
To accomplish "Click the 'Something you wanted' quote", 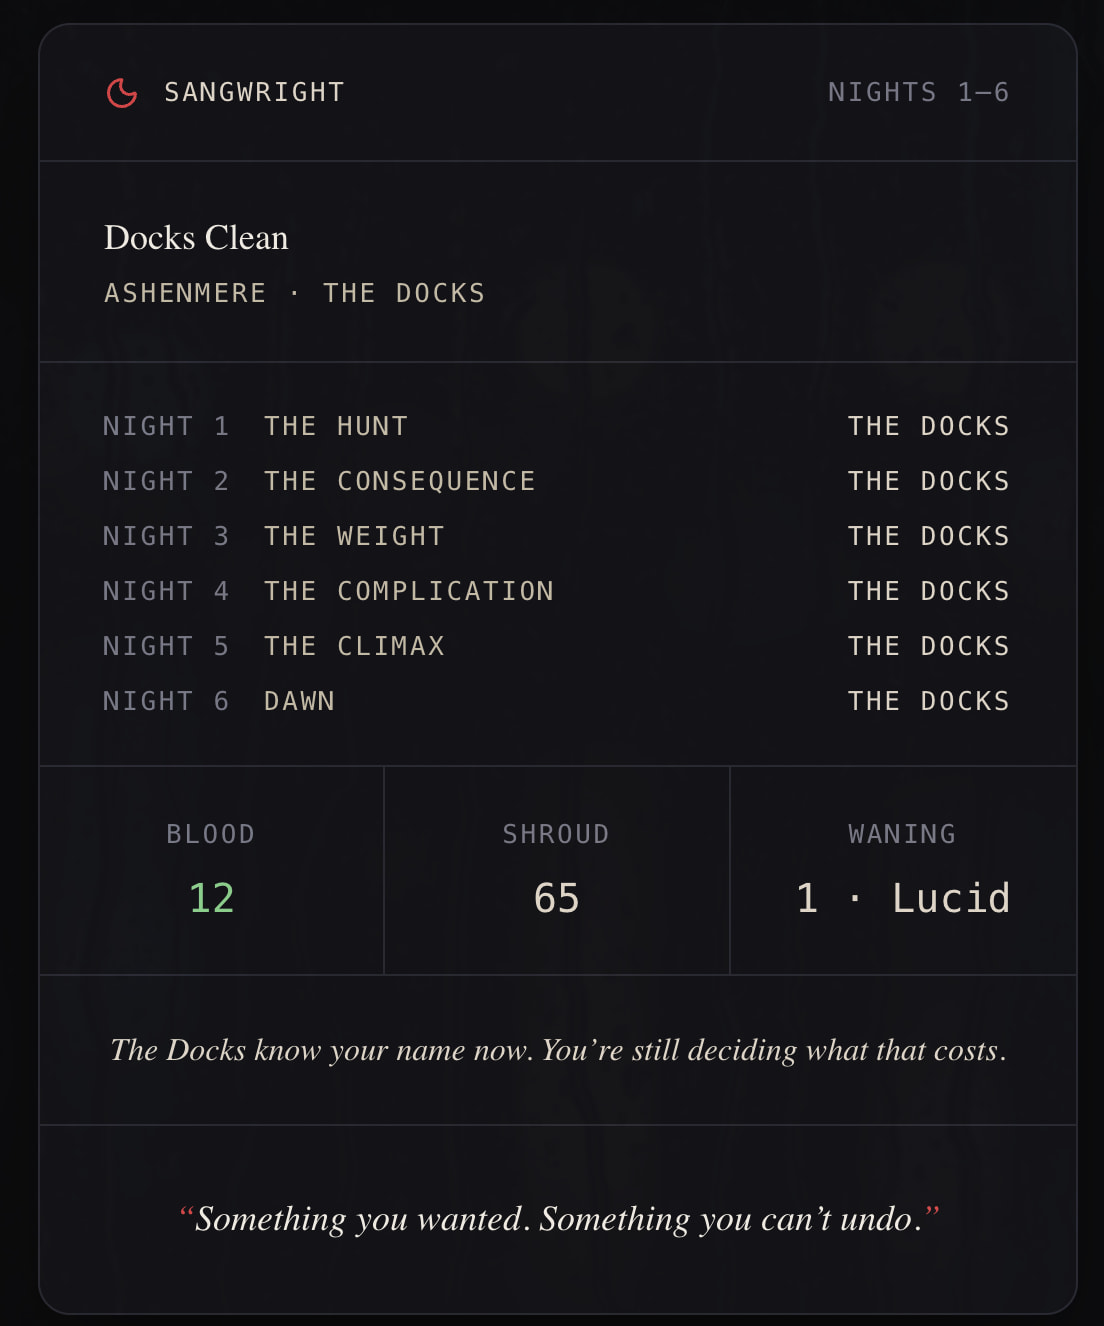I will pyautogui.click(x=558, y=1219).
